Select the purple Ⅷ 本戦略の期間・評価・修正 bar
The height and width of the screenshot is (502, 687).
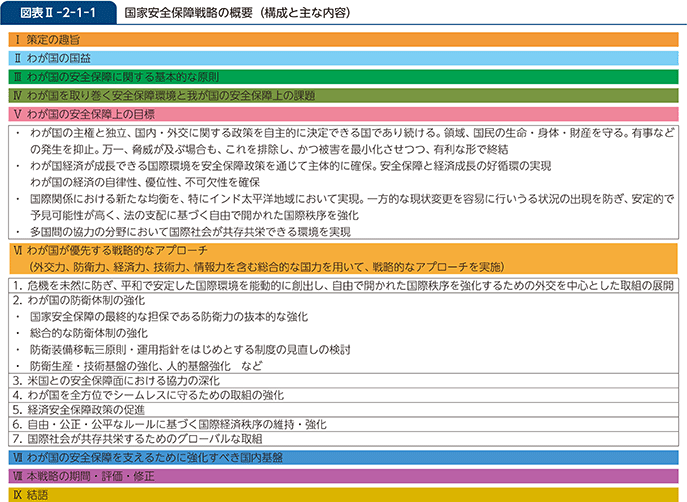coord(343,476)
